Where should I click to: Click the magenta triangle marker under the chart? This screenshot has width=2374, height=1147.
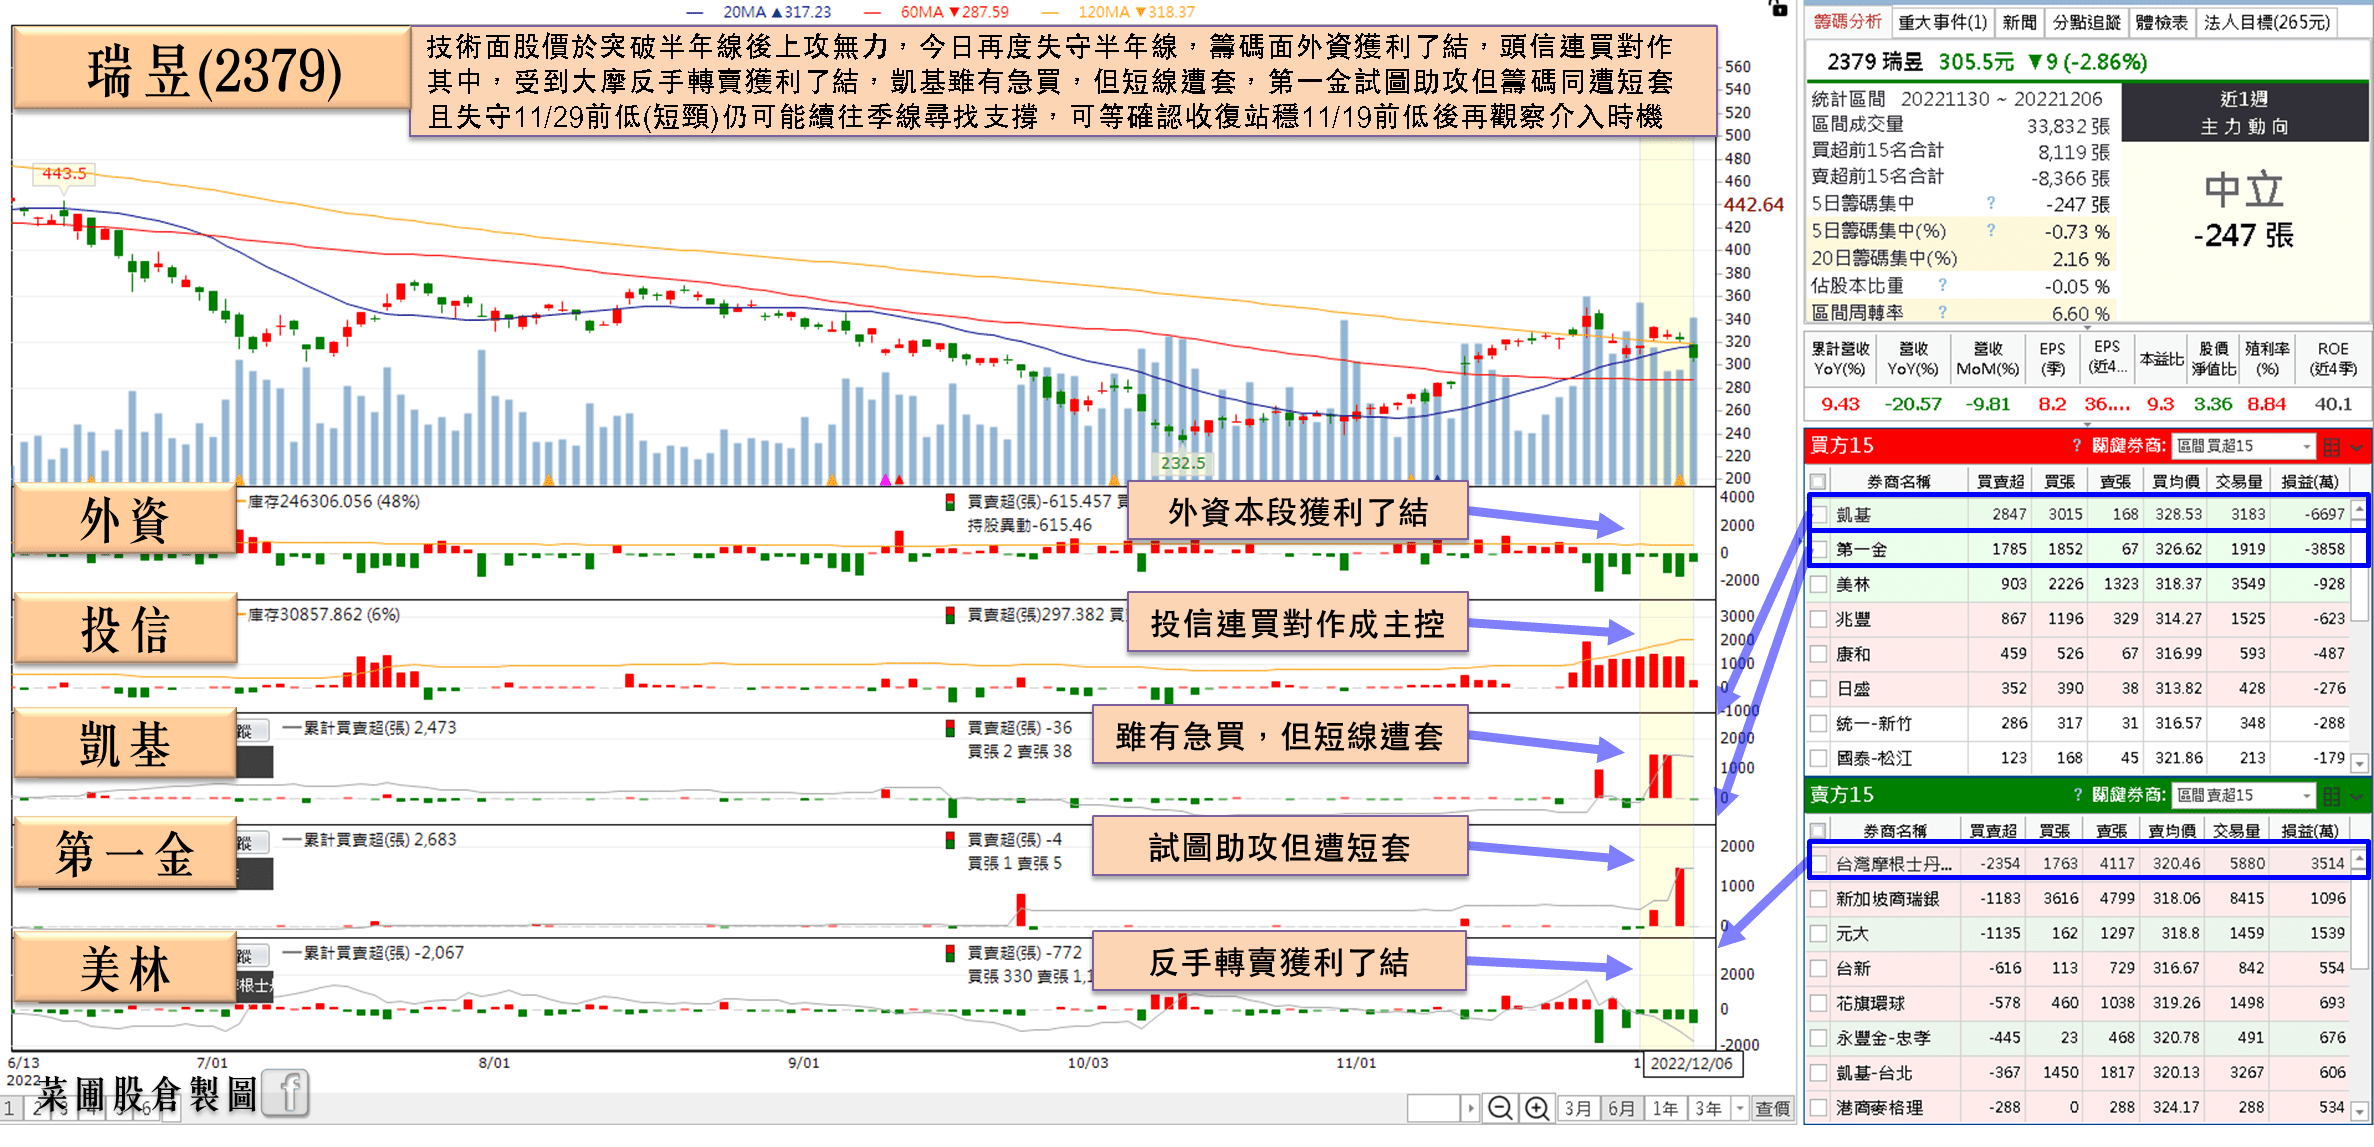click(884, 480)
